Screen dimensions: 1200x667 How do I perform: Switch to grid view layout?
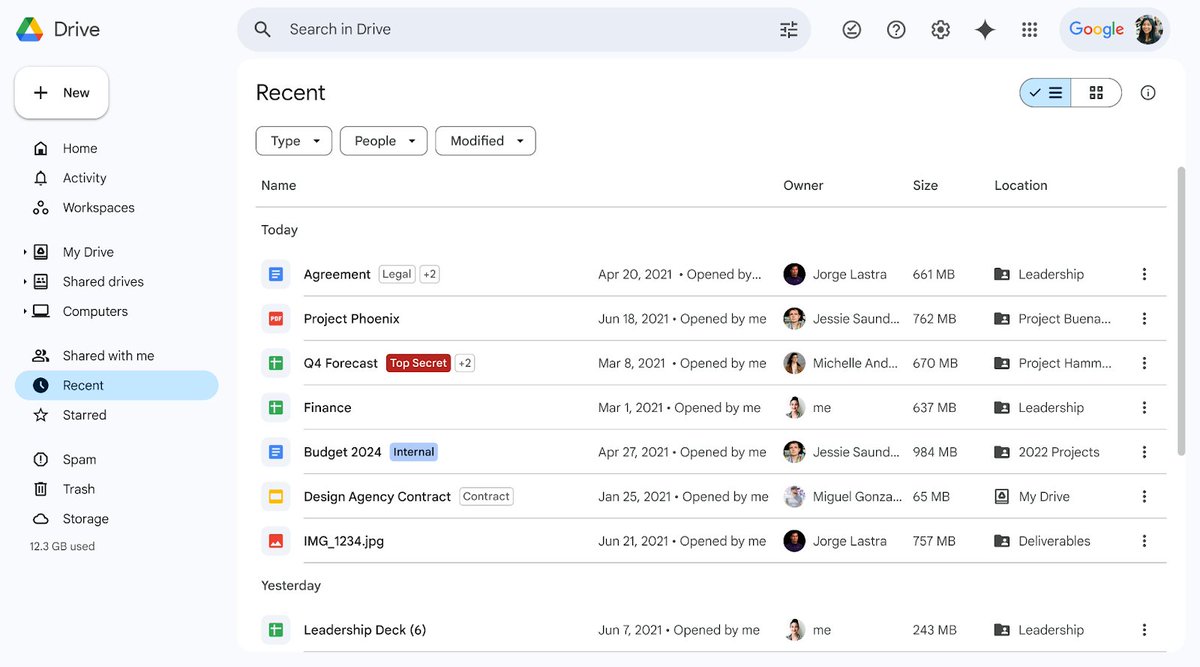(x=1096, y=92)
